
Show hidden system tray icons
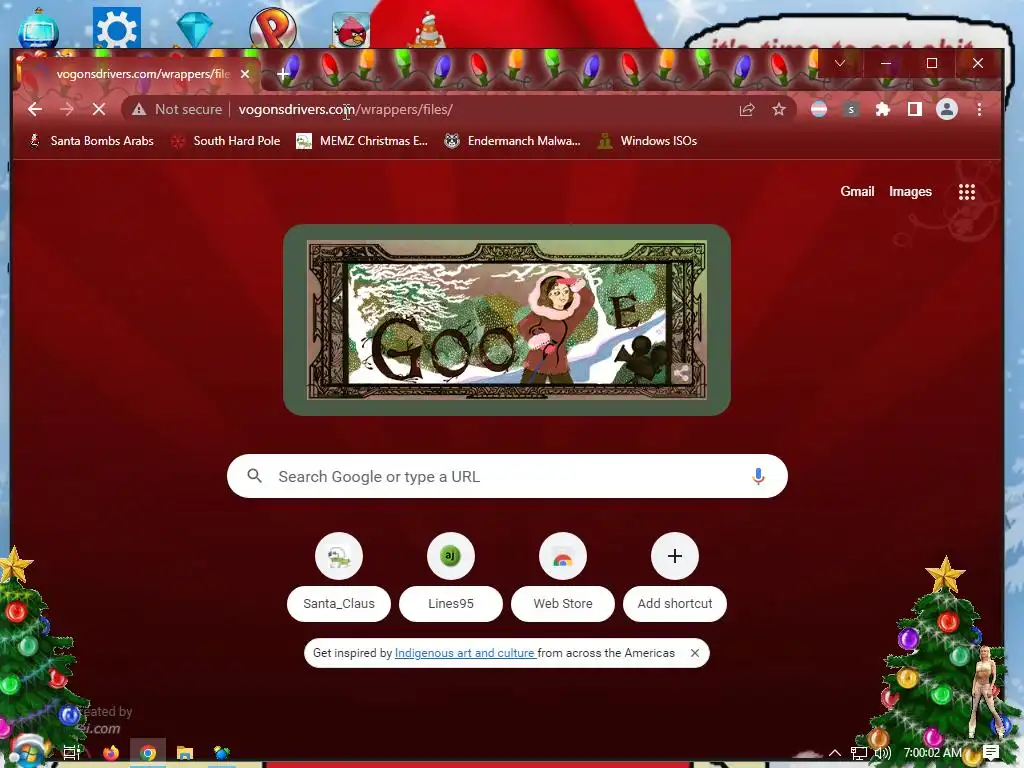[835, 753]
